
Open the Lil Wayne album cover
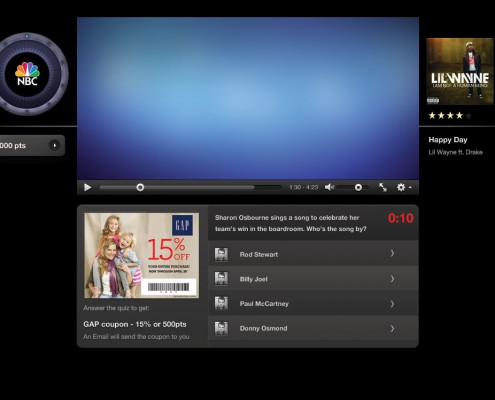click(x=460, y=71)
